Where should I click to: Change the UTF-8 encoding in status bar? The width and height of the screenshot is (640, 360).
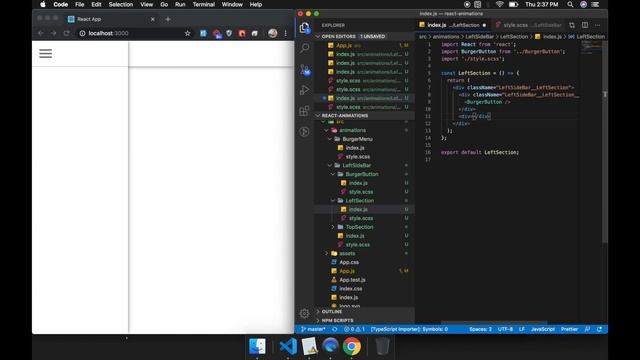[x=505, y=329]
